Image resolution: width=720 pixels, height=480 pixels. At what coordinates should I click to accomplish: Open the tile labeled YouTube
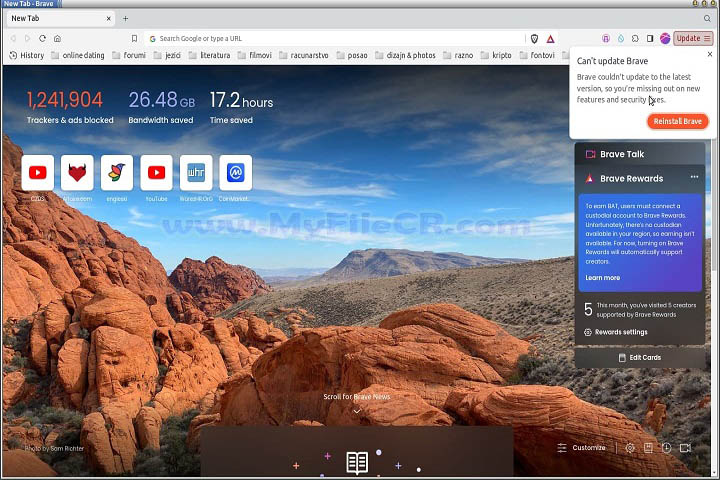tap(156, 173)
